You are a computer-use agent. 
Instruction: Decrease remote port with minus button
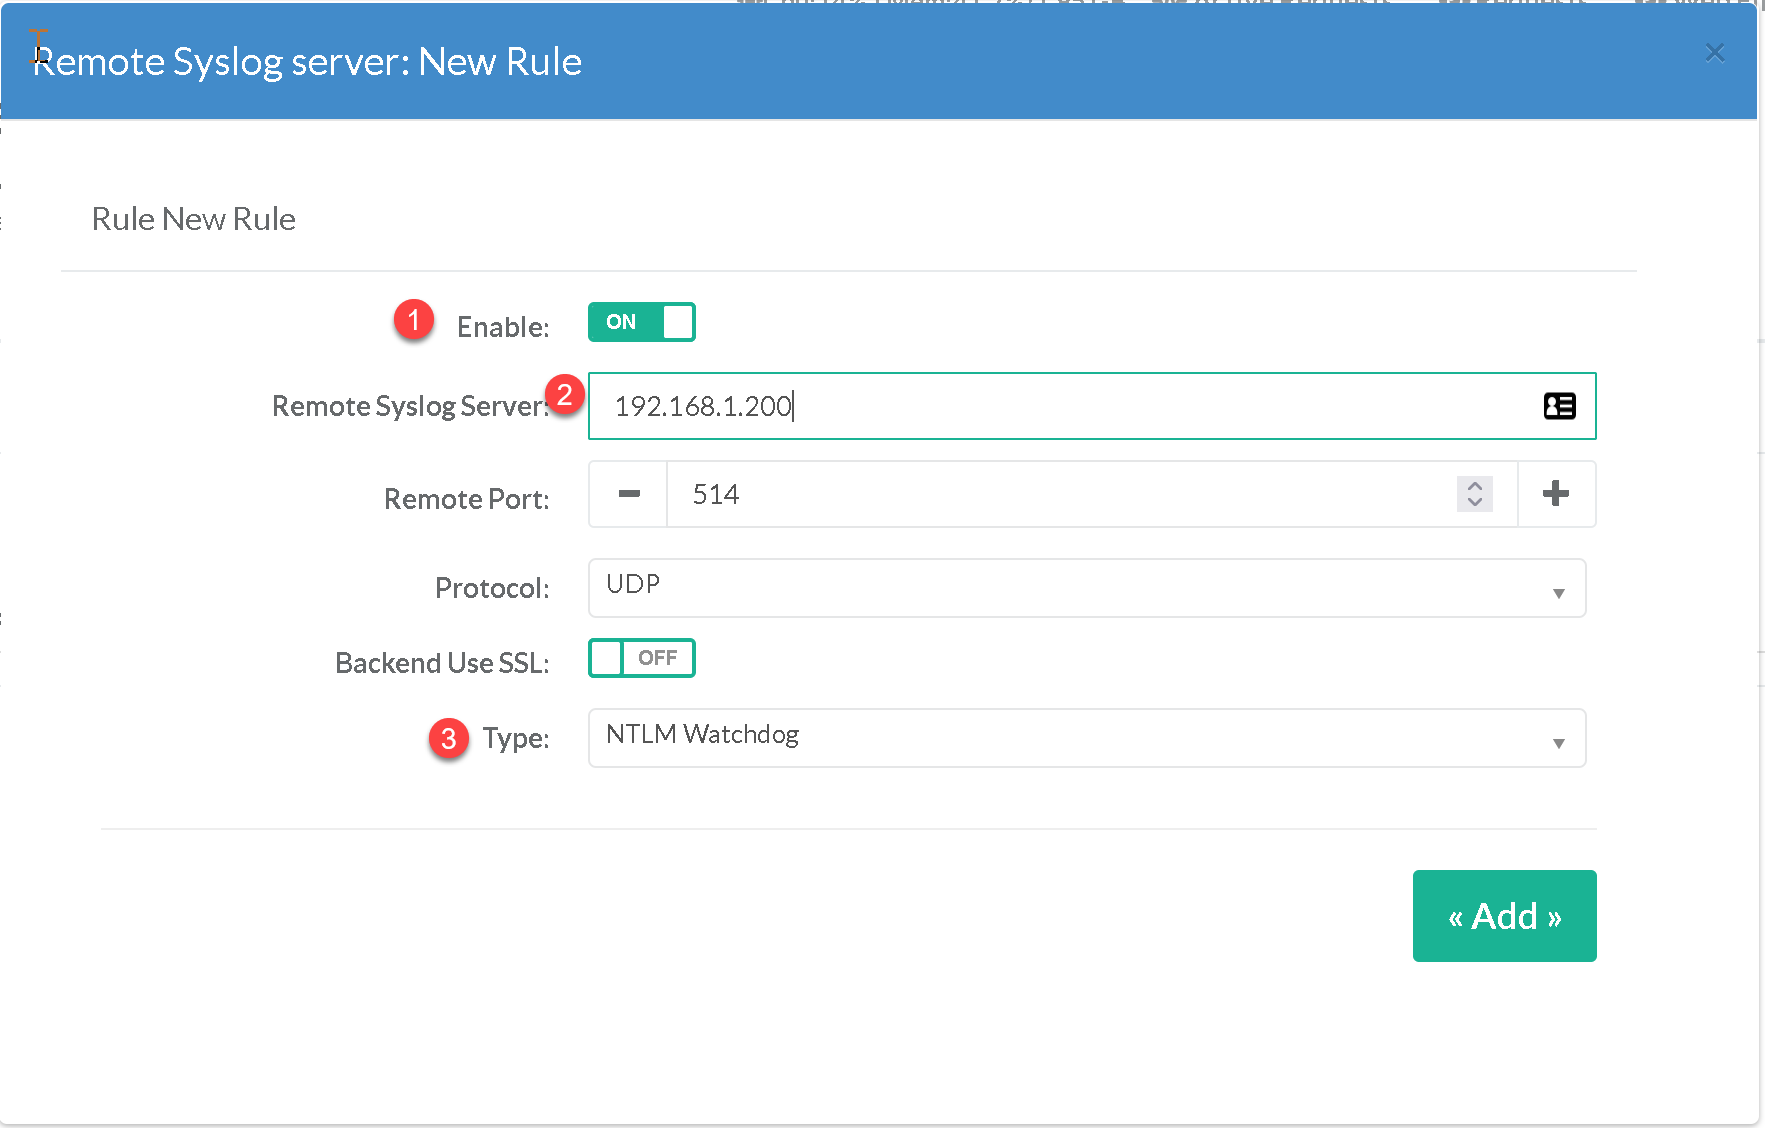pos(628,494)
